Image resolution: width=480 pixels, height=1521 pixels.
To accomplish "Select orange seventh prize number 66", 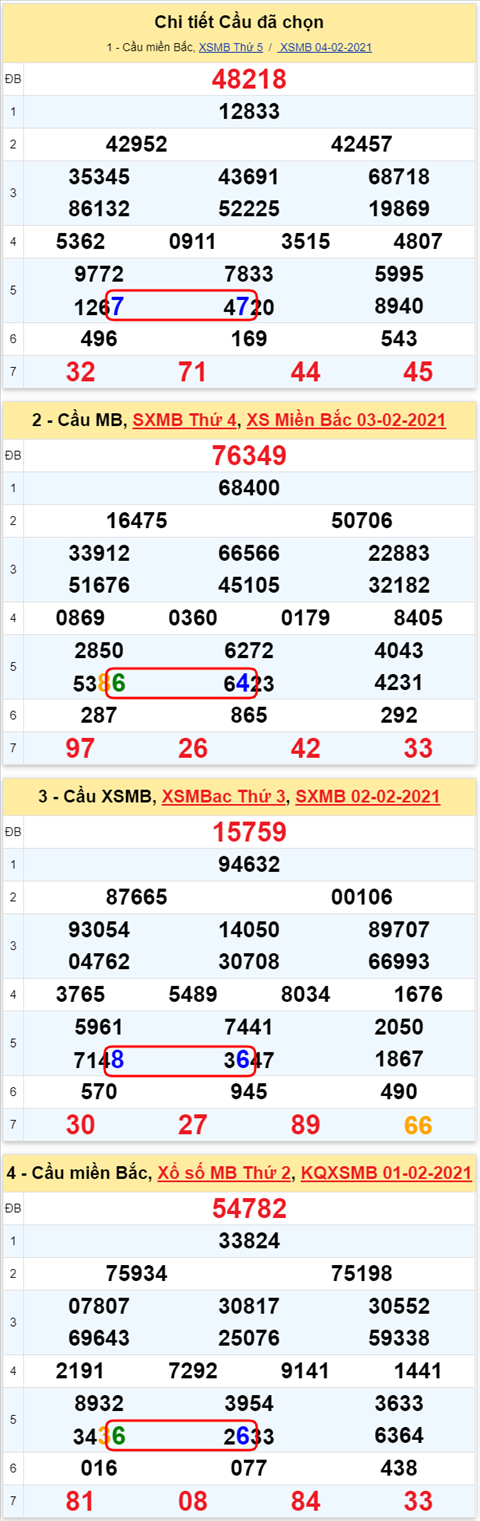I will [418, 1125].
